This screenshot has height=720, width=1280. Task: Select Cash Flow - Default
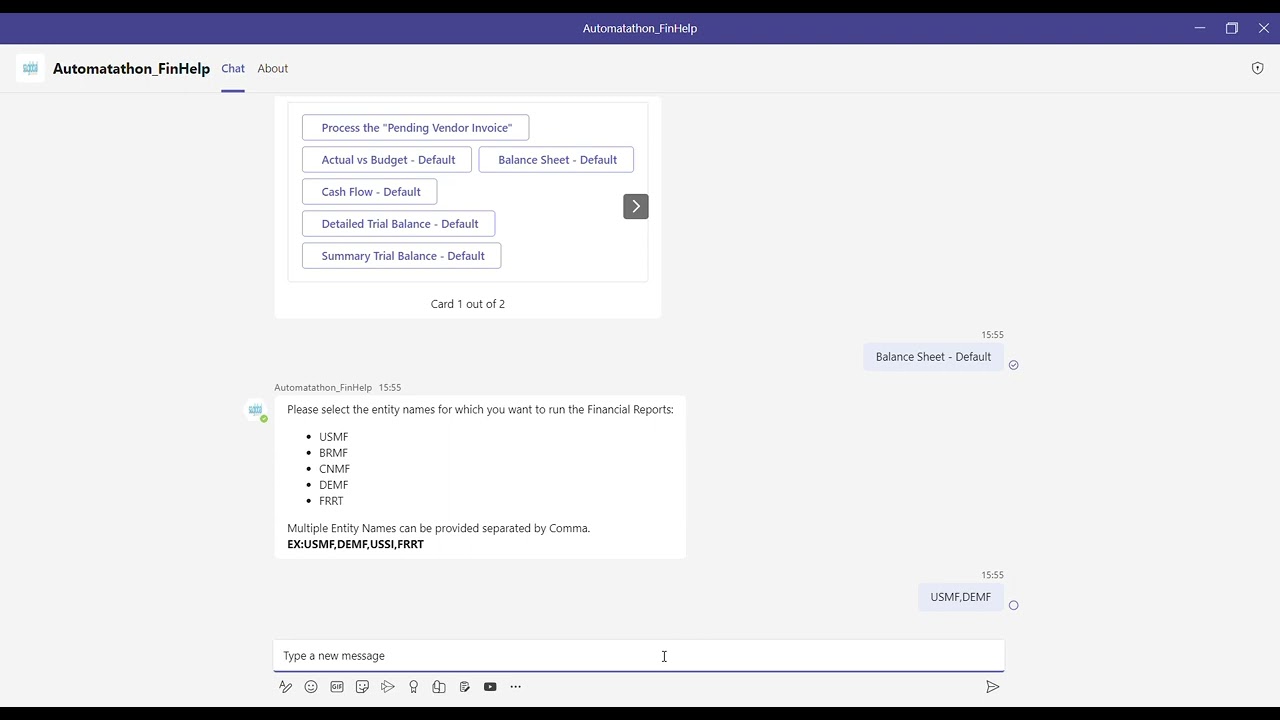[x=370, y=192]
